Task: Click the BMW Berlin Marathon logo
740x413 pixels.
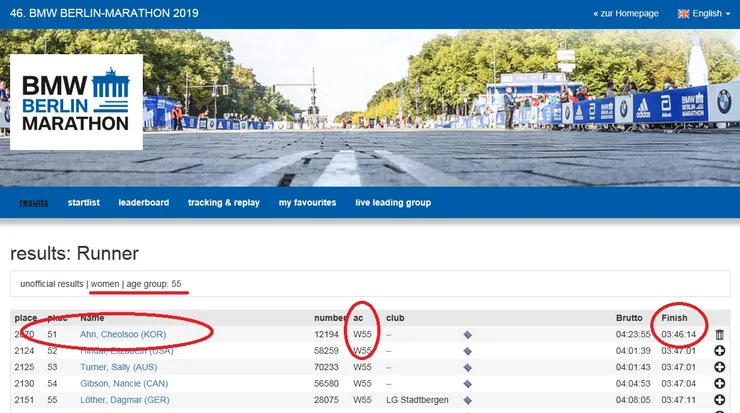Action: pyautogui.click(x=76, y=102)
